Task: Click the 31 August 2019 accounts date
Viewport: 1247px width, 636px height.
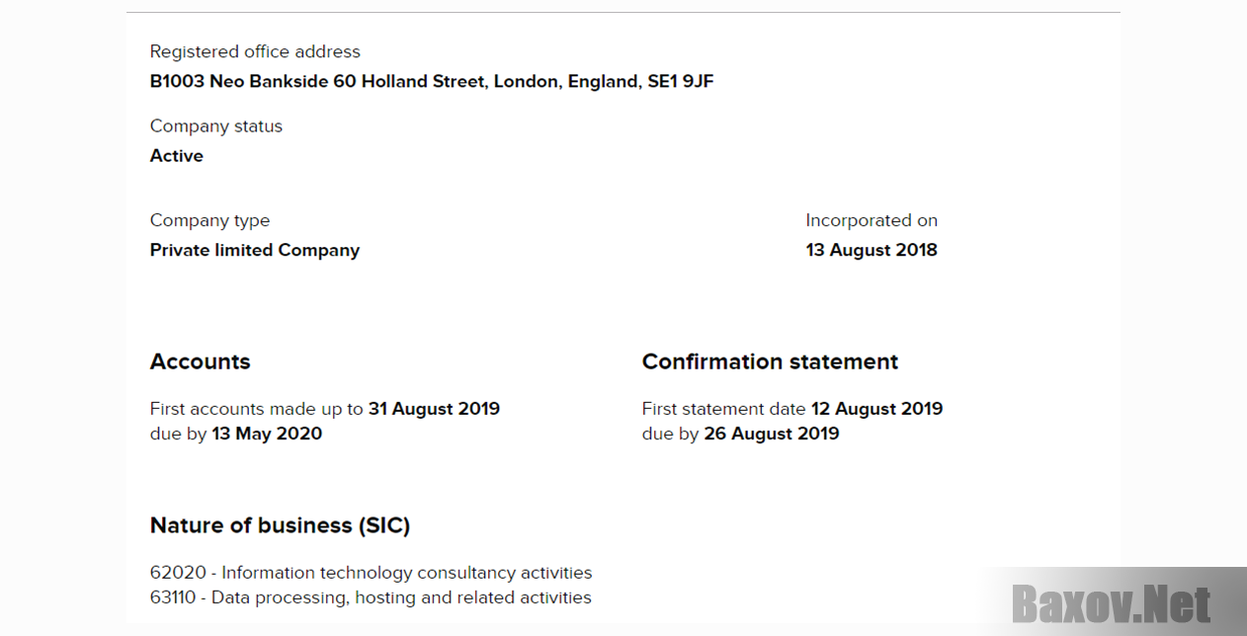Action: [x=434, y=409]
